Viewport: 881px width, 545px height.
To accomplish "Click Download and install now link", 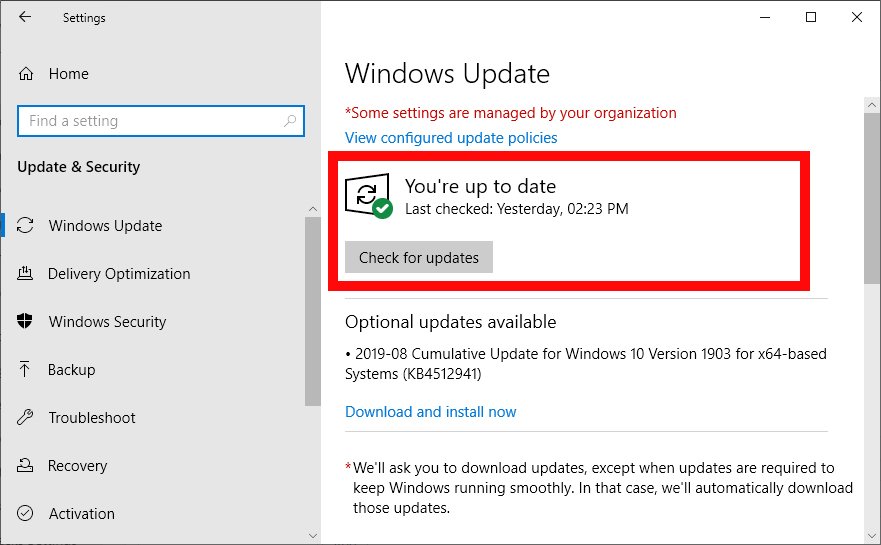I will click(x=430, y=412).
